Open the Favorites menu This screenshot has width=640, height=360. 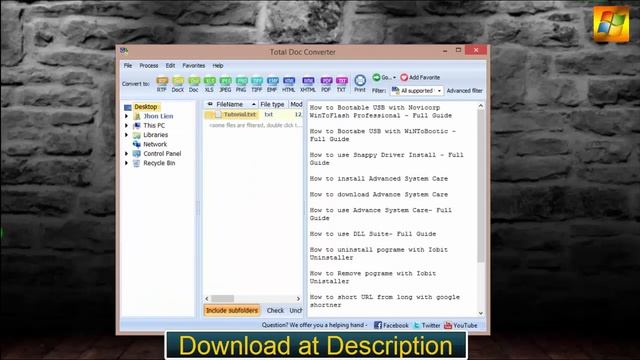click(x=193, y=65)
